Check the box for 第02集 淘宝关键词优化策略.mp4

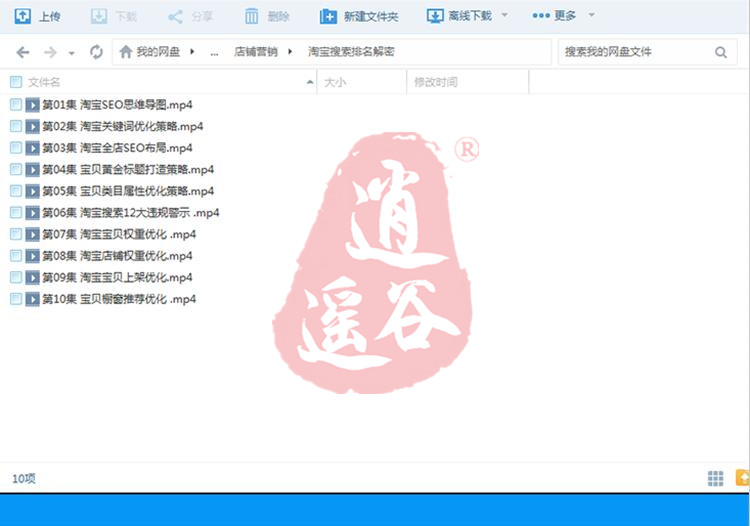coord(16,126)
